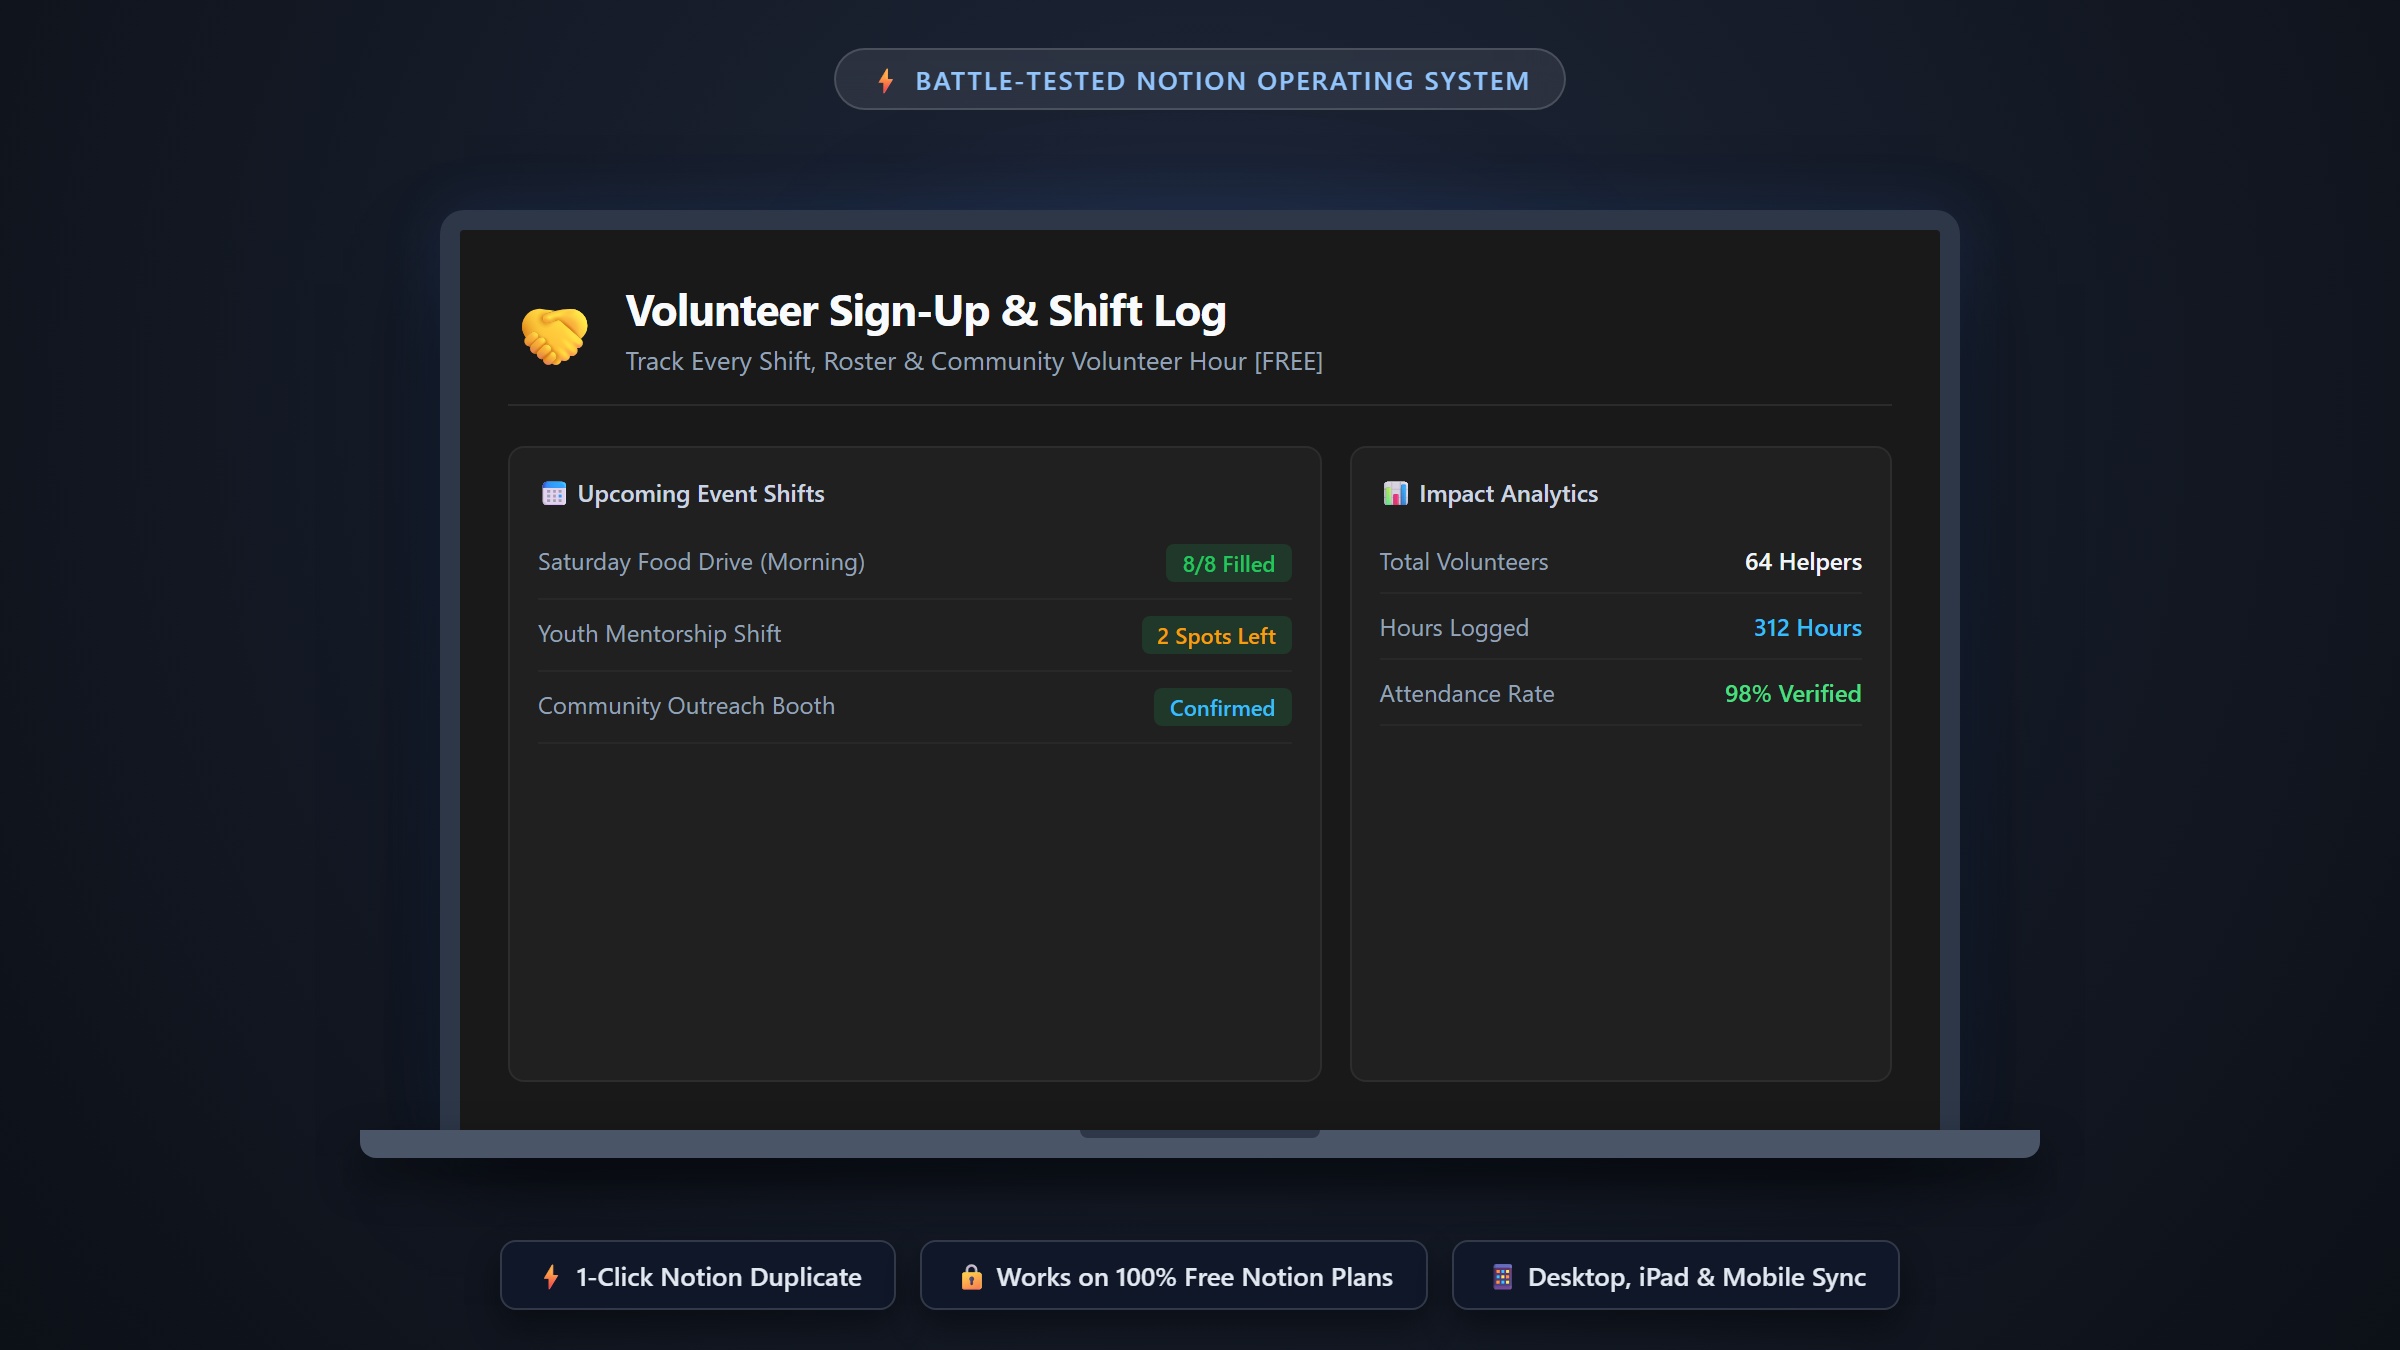Viewport: 2400px width, 1350px height.
Task: Click the 312 Hours value
Action: click(1807, 627)
